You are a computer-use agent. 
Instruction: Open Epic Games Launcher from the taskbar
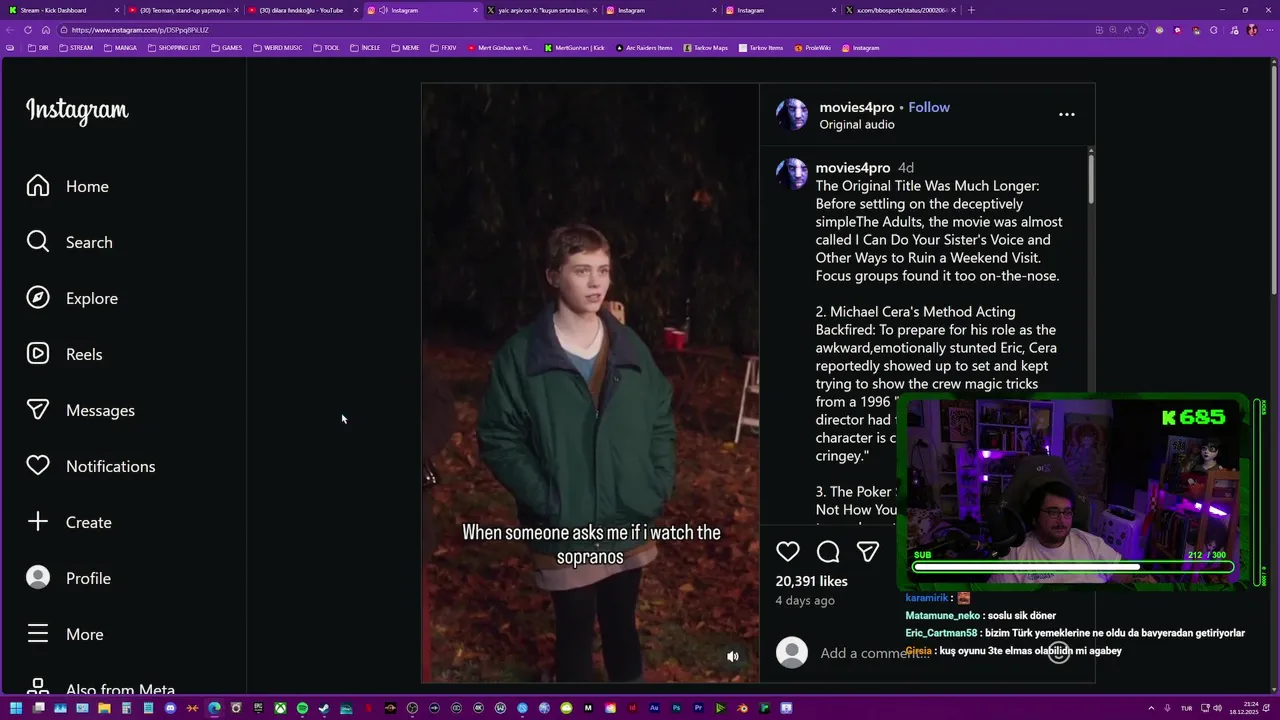pos(258,708)
